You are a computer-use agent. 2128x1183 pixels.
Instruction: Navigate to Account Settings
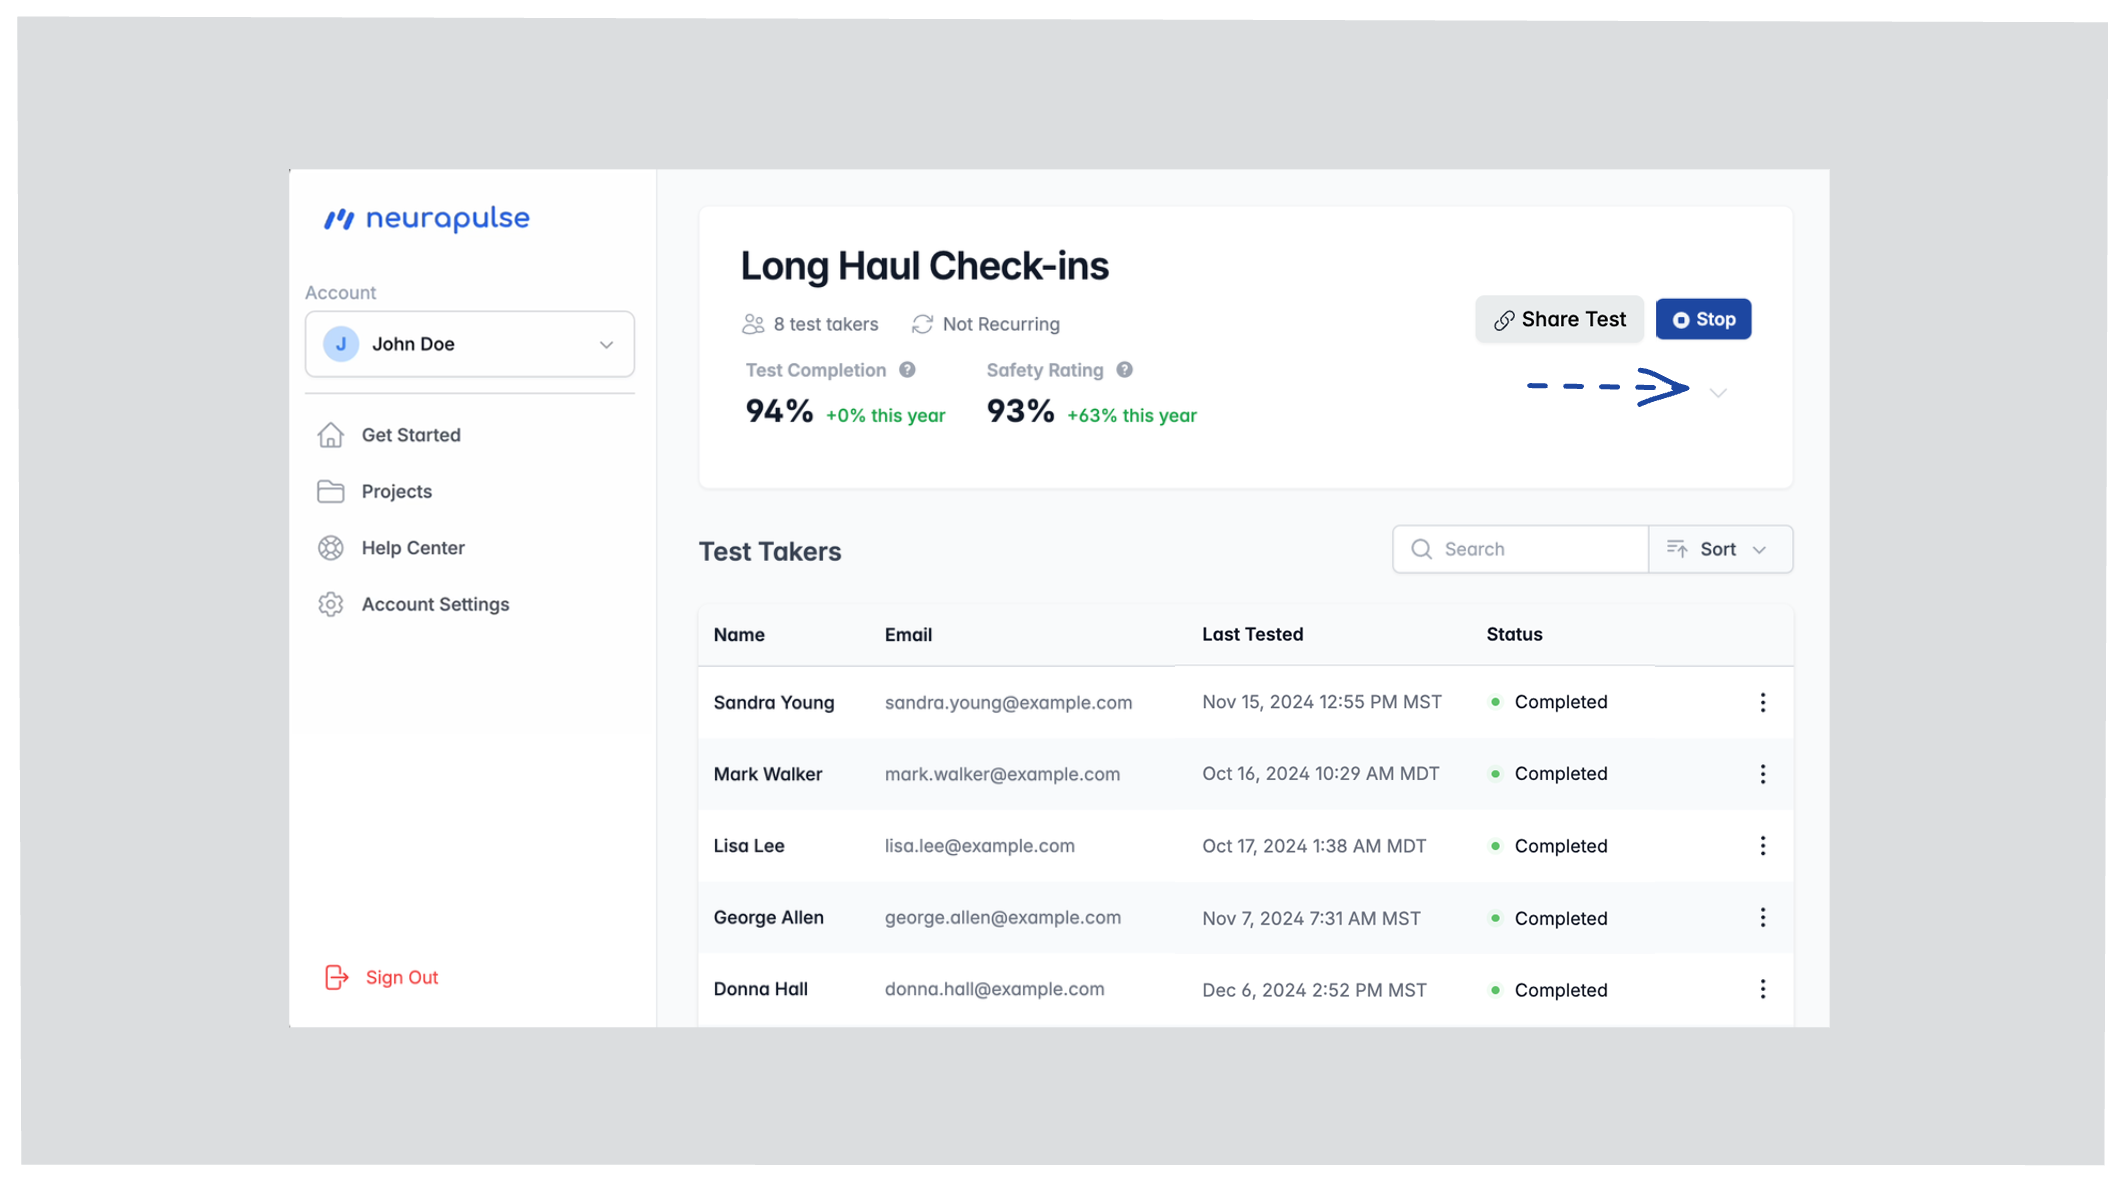point(434,604)
